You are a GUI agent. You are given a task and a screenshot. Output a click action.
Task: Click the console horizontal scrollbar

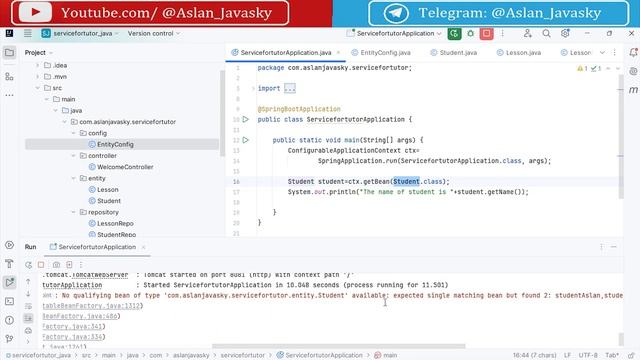(x=338, y=346)
